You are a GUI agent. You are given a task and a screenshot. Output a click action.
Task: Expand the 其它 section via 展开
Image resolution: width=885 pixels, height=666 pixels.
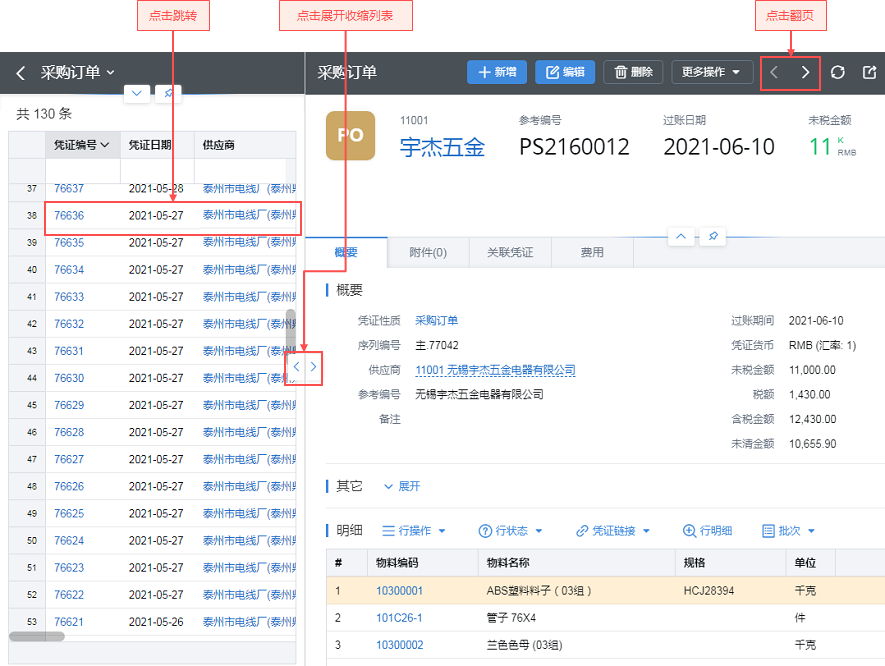[402, 486]
